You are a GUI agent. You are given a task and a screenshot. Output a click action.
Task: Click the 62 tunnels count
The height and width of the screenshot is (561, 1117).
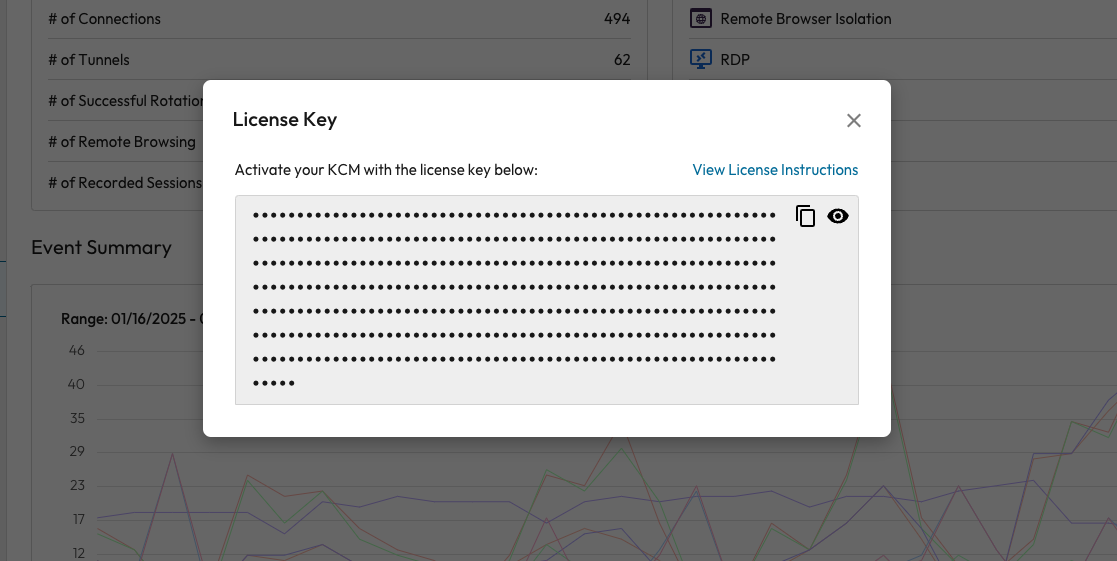point(622,60)
